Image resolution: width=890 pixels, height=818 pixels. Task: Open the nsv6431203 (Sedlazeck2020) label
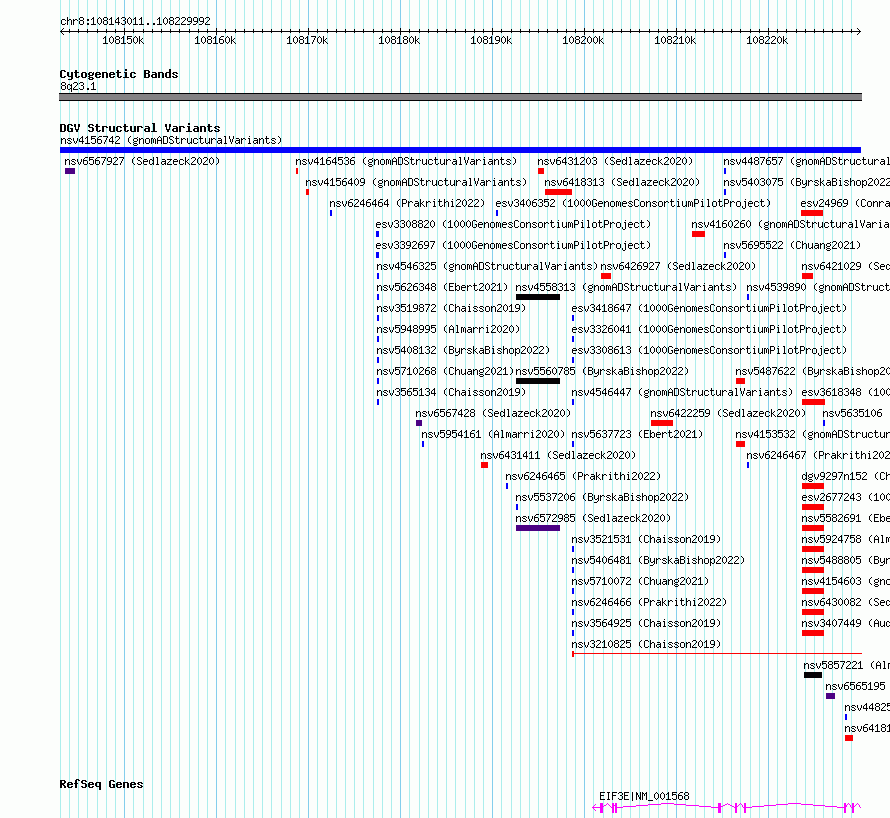coord(615,161)
